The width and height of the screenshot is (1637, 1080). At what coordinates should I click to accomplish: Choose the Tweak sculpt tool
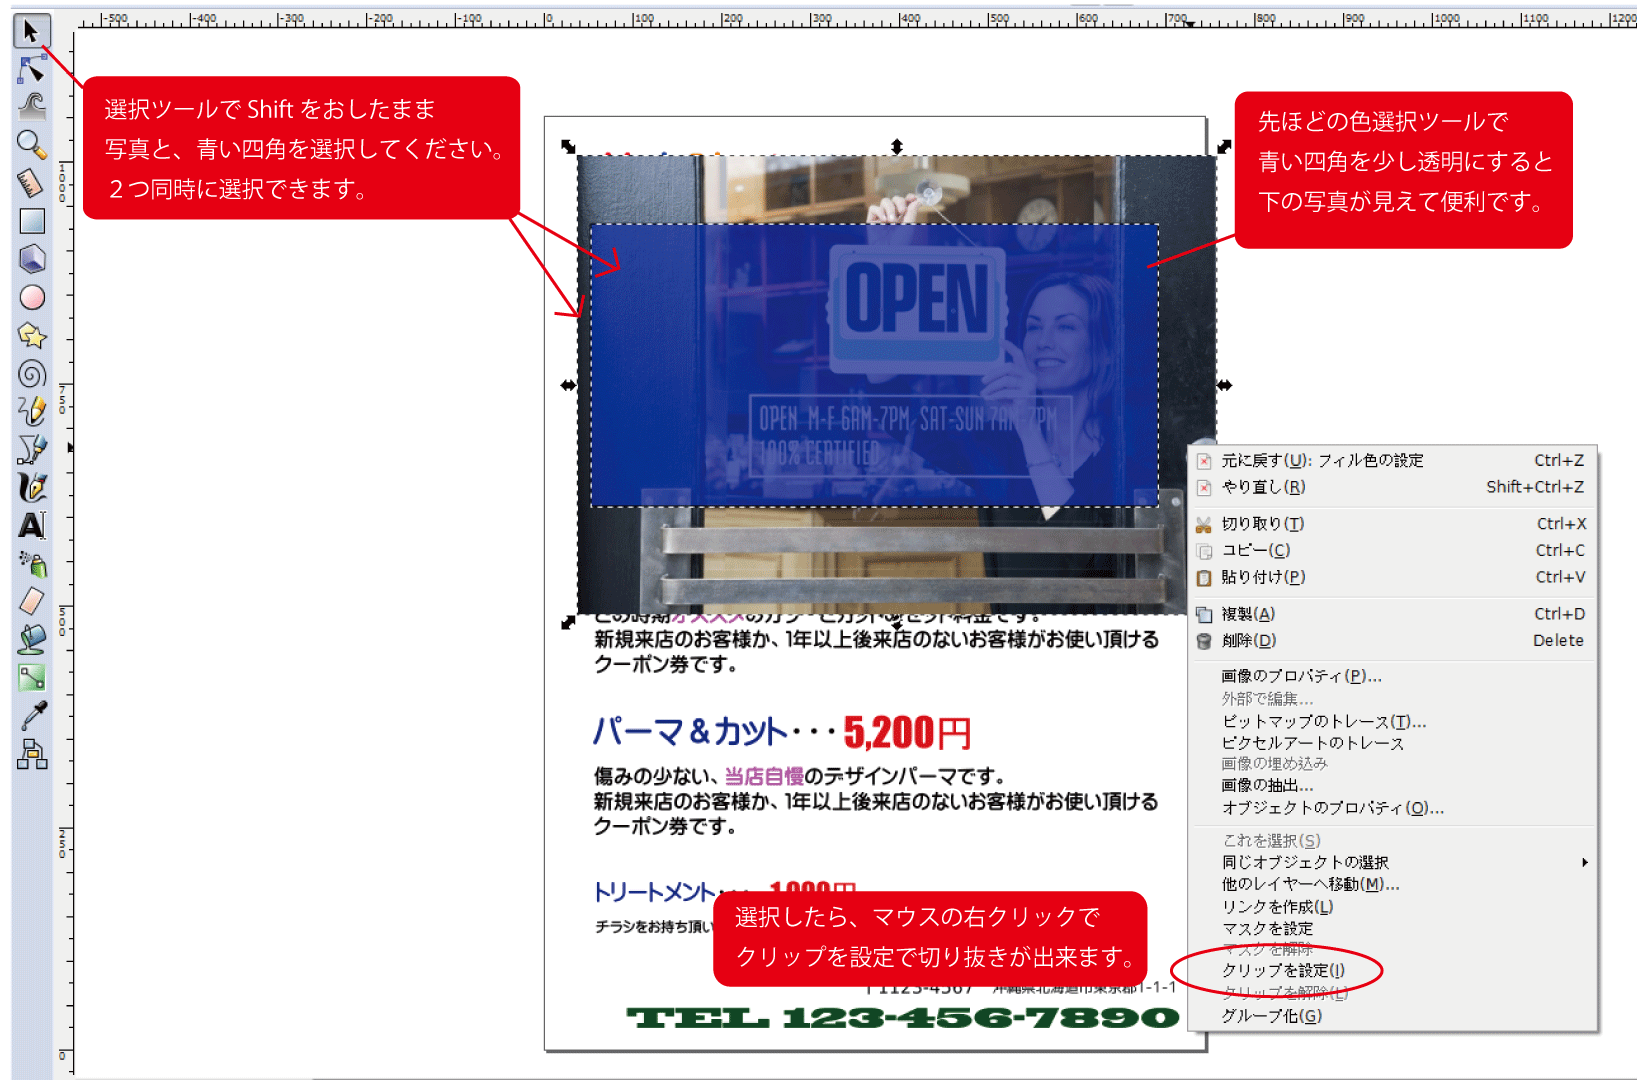pos(31,107)
